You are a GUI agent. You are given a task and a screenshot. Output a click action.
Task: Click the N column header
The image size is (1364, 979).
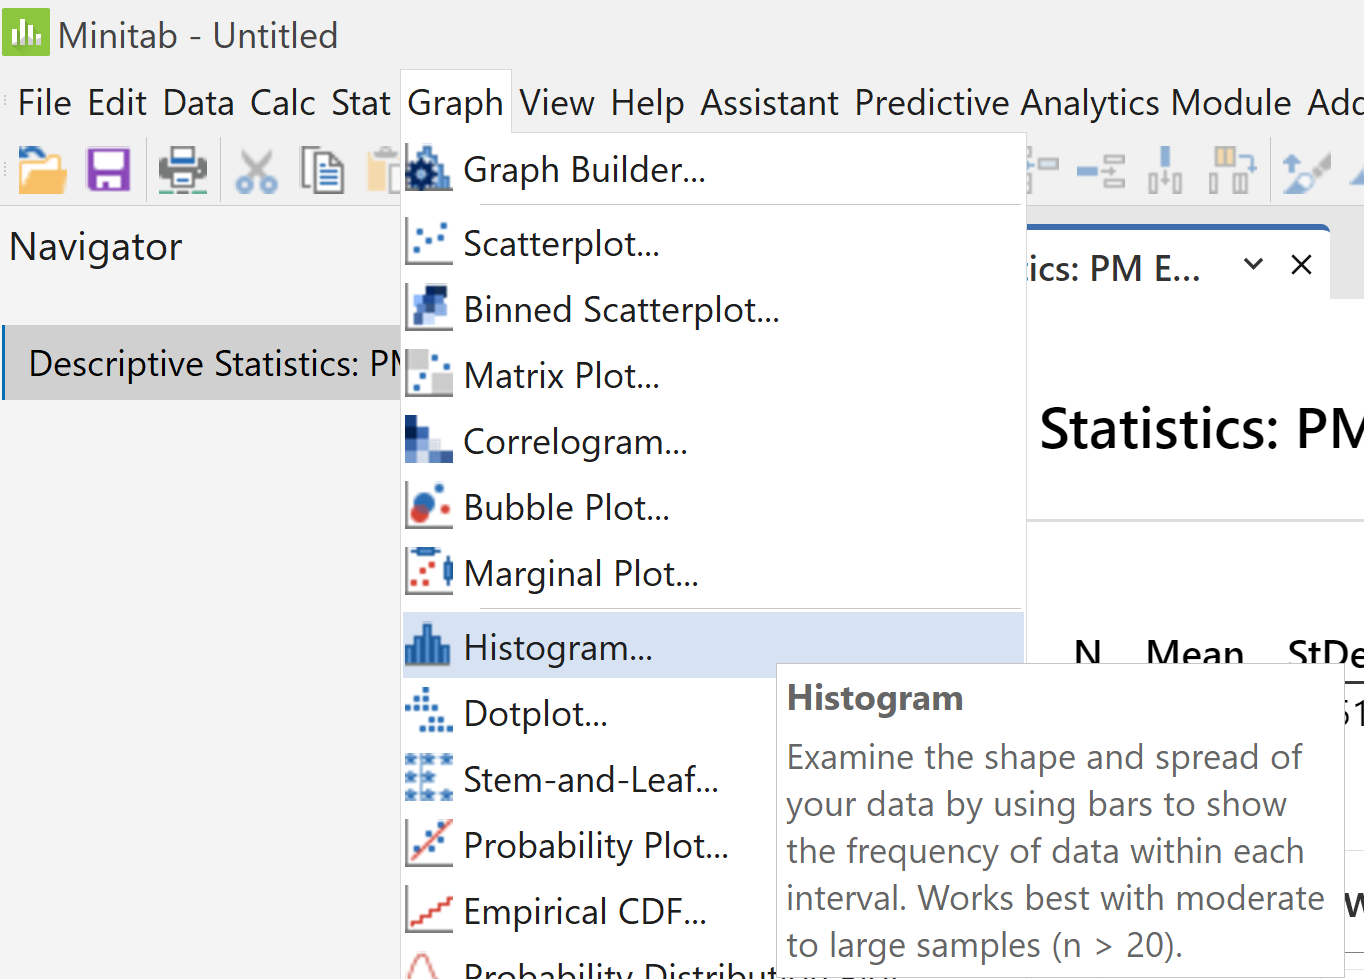(x=1087, y=654)
